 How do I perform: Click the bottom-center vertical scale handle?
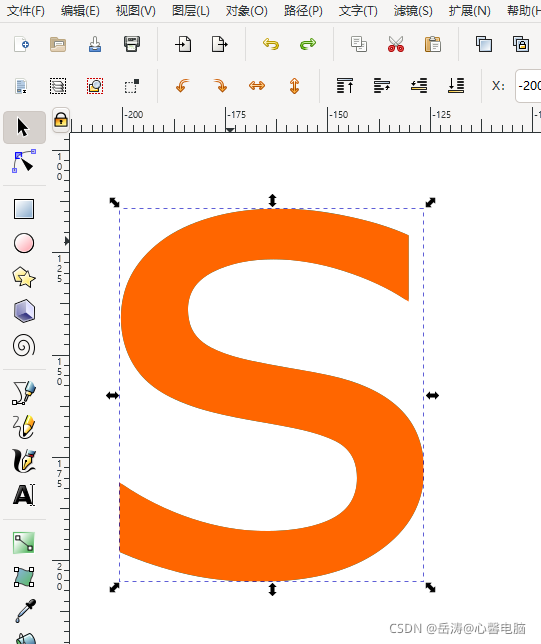272,589
